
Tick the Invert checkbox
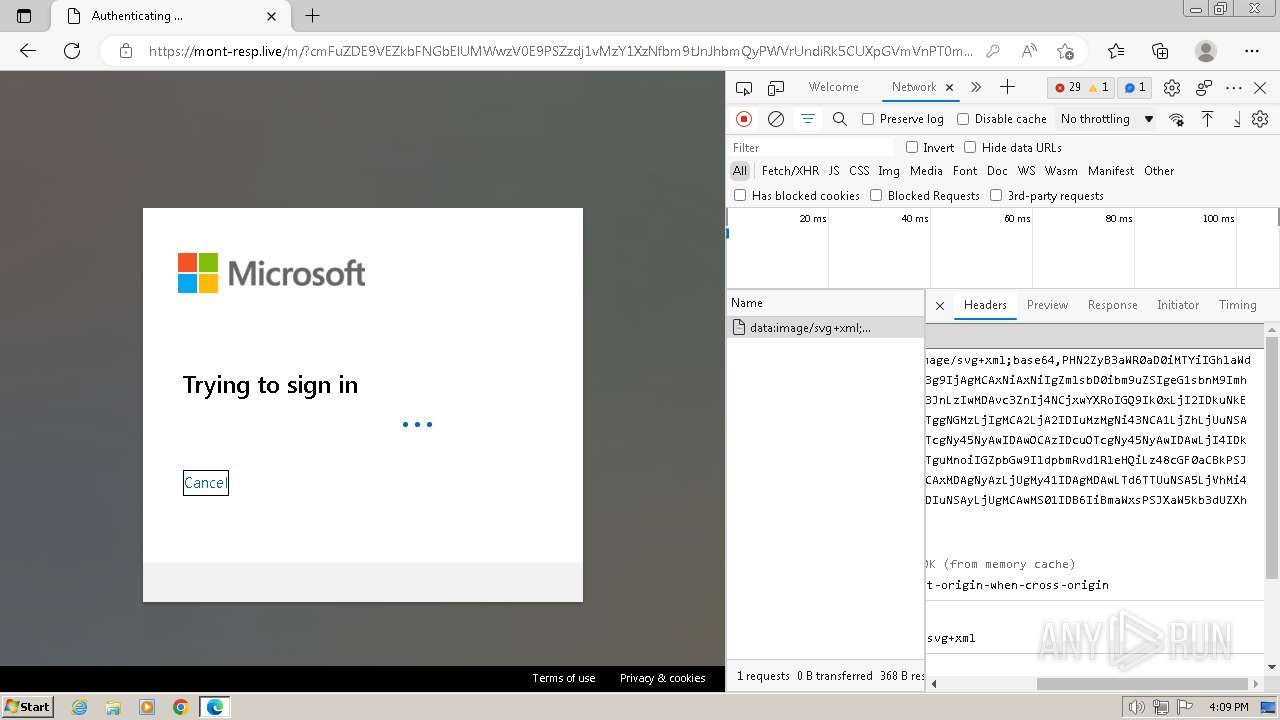pyautogui.click(x=912, y=148)
